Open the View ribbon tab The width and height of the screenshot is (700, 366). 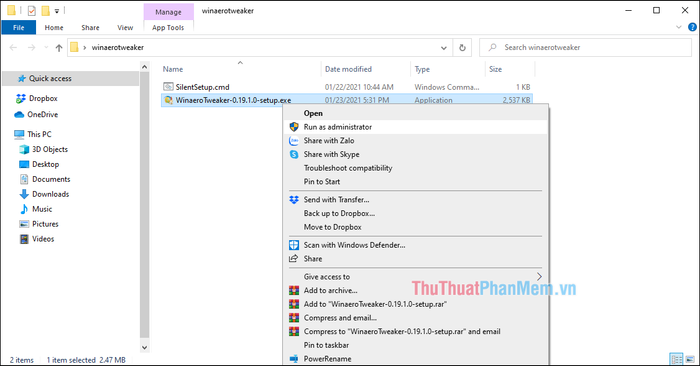click(x=125, y=27)
